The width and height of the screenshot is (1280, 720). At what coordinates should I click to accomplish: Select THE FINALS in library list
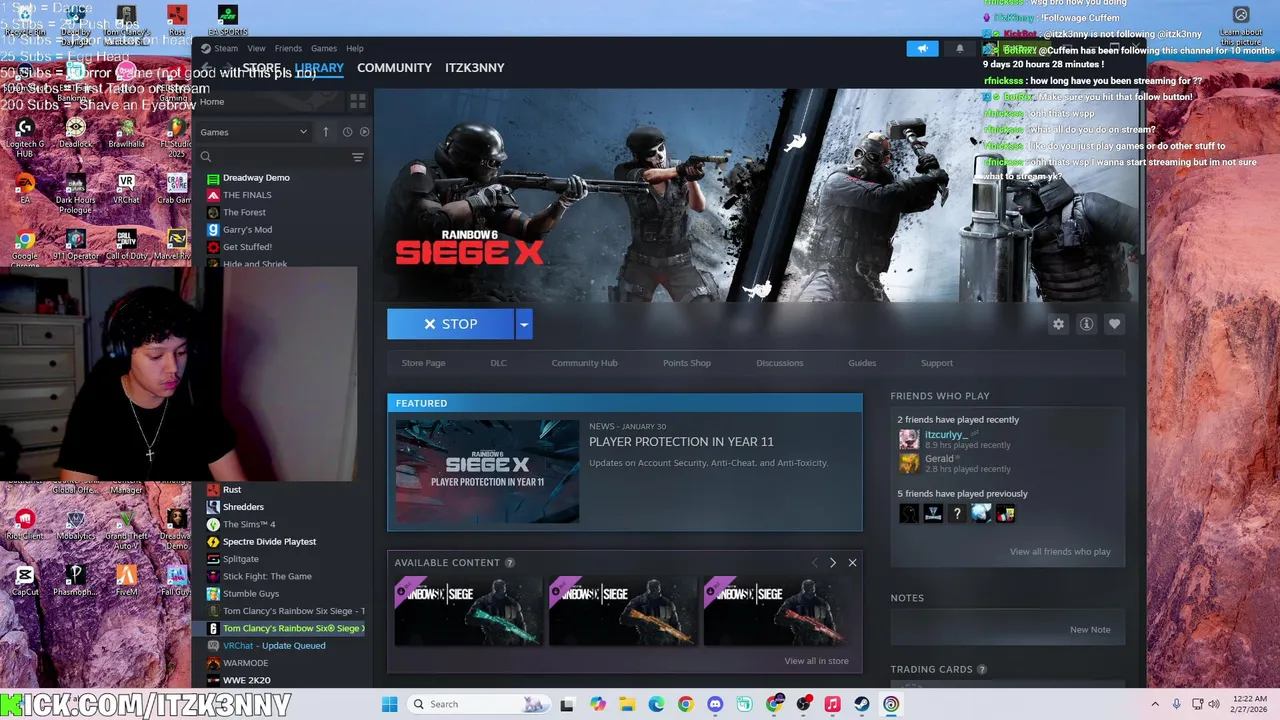247,195
